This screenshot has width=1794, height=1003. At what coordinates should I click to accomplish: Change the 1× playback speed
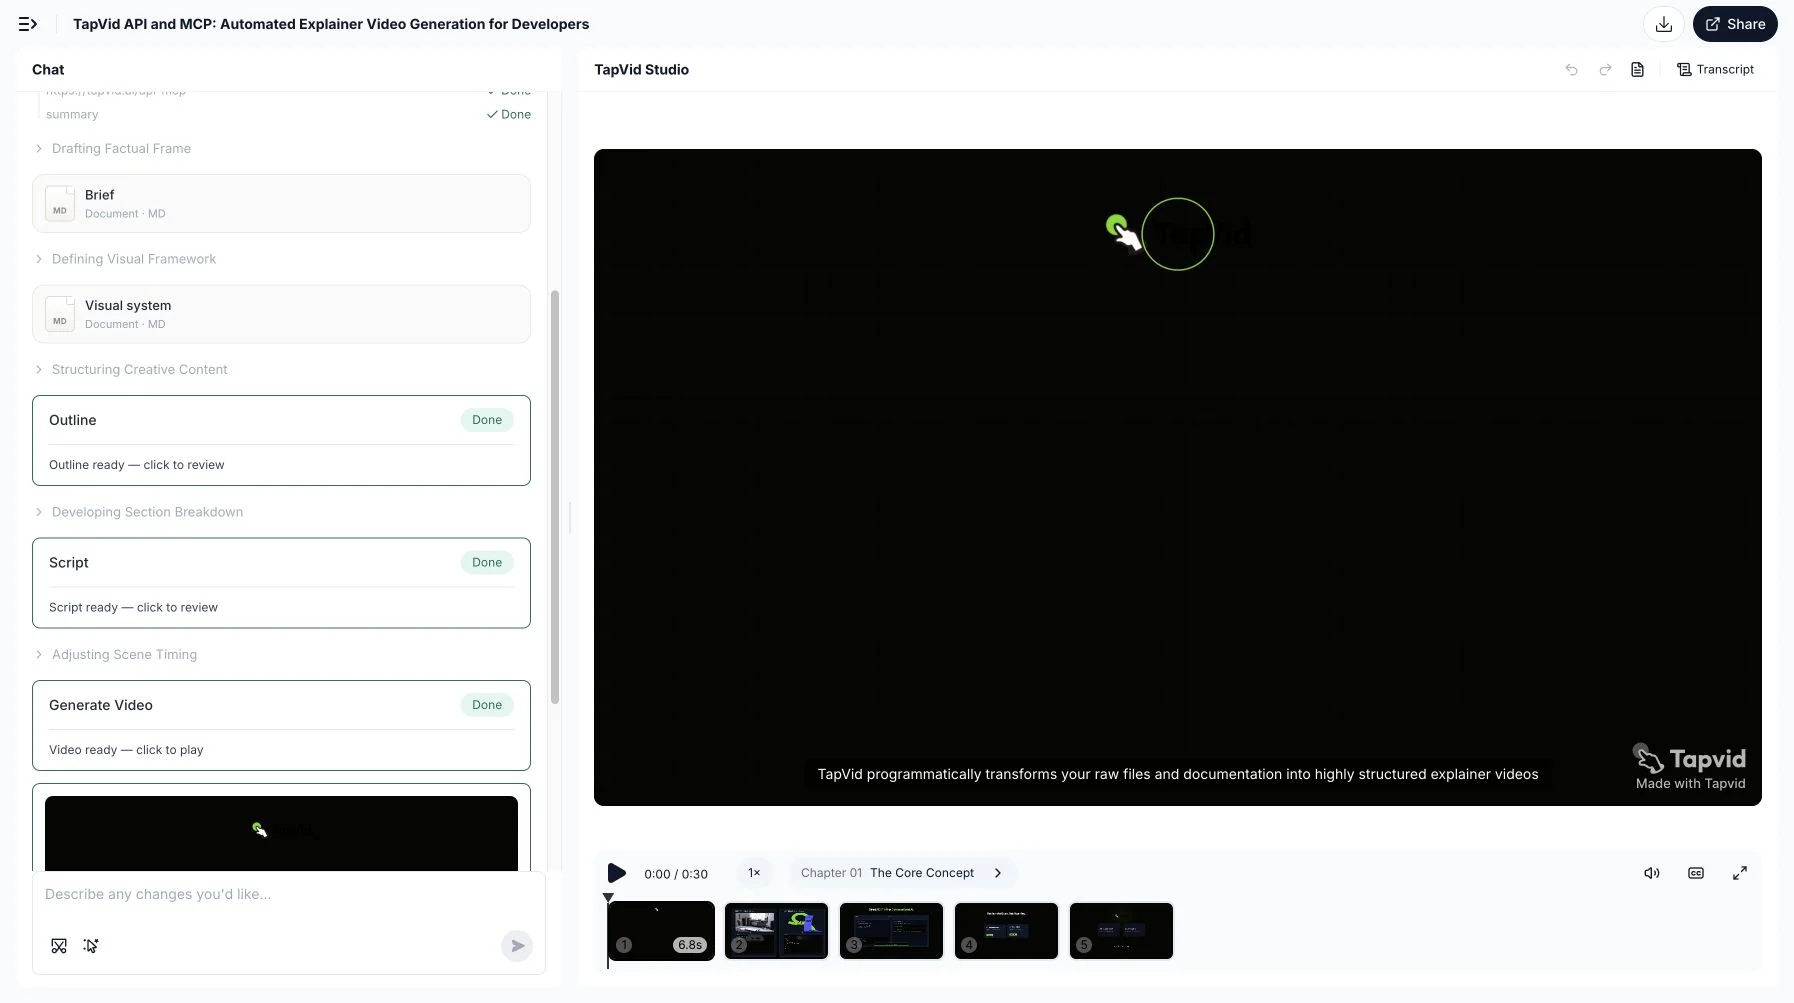point(754,873)
